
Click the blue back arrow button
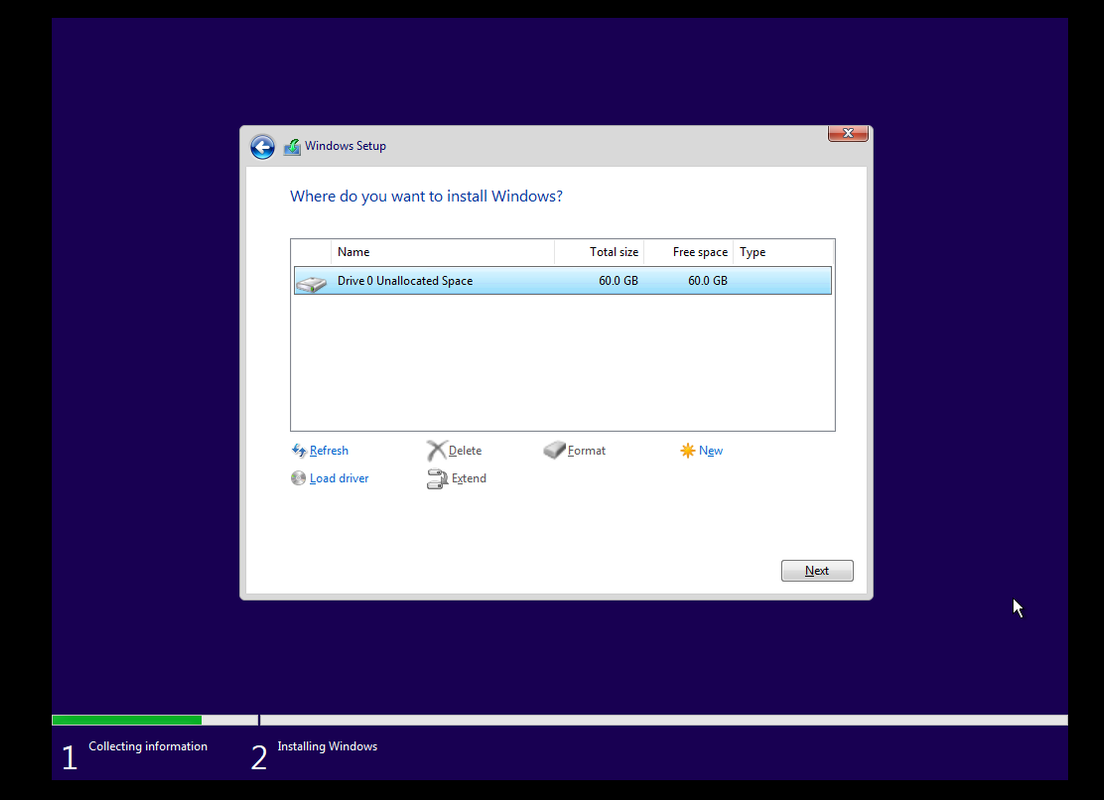tap(263, 147)
